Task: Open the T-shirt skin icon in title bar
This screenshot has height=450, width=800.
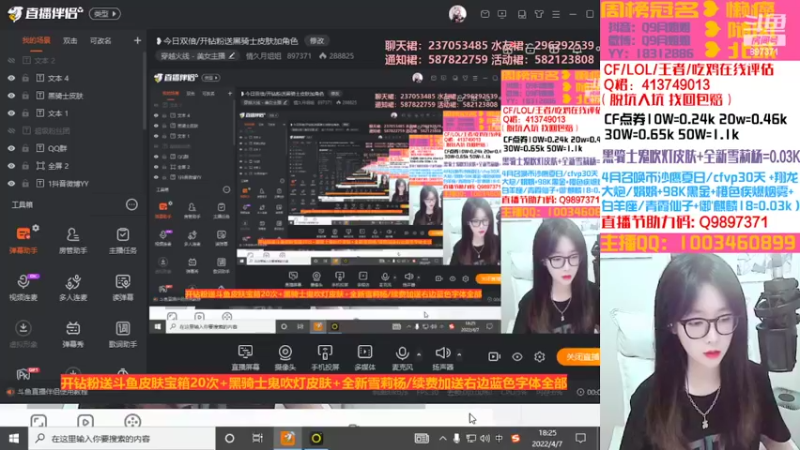Action: 539,14
